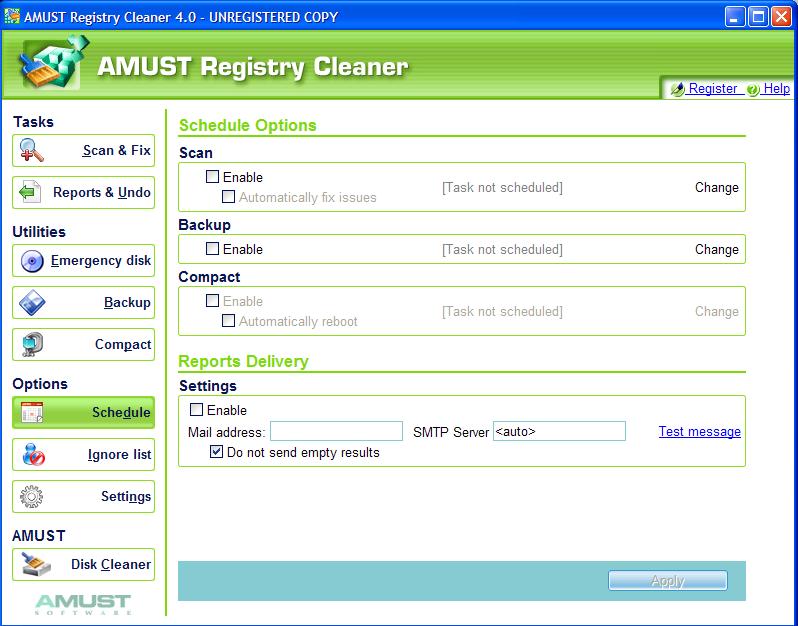Click the AMUST Registry Cleaner logo icon

click(x=53, y=63)
